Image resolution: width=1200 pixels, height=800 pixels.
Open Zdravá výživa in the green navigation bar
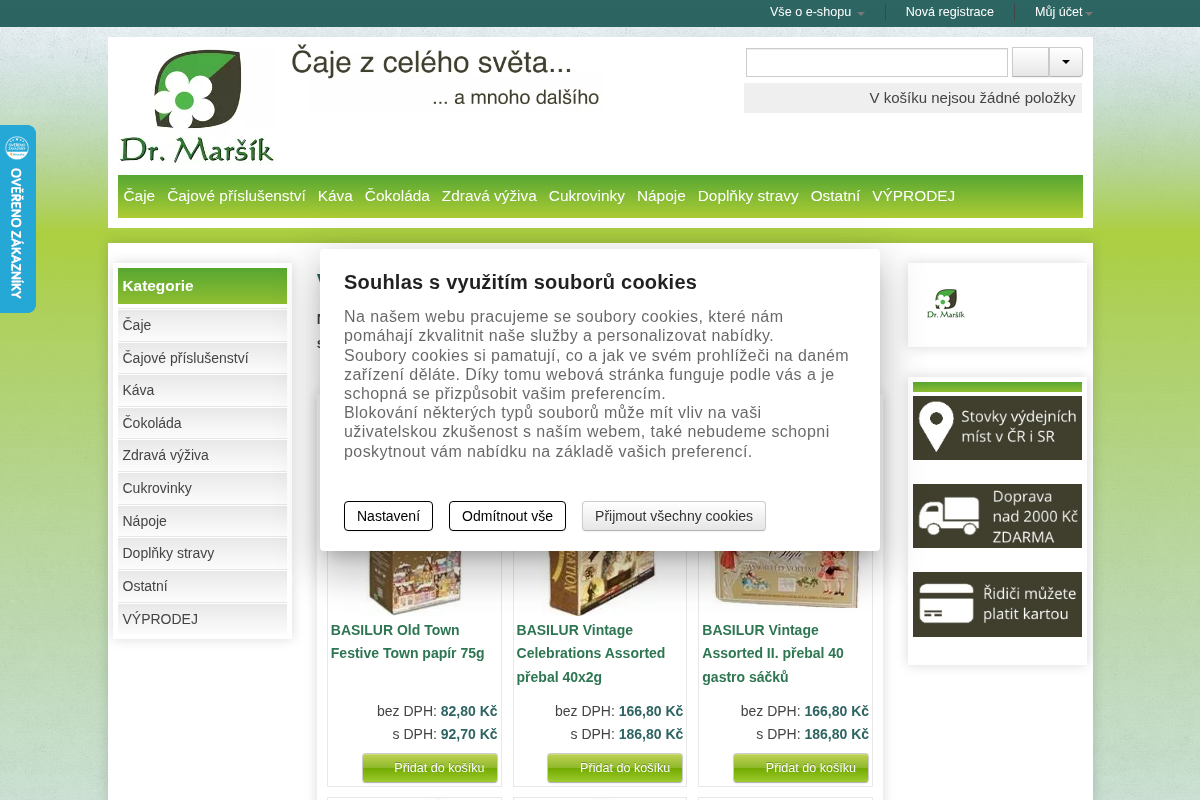pos(489,196)
